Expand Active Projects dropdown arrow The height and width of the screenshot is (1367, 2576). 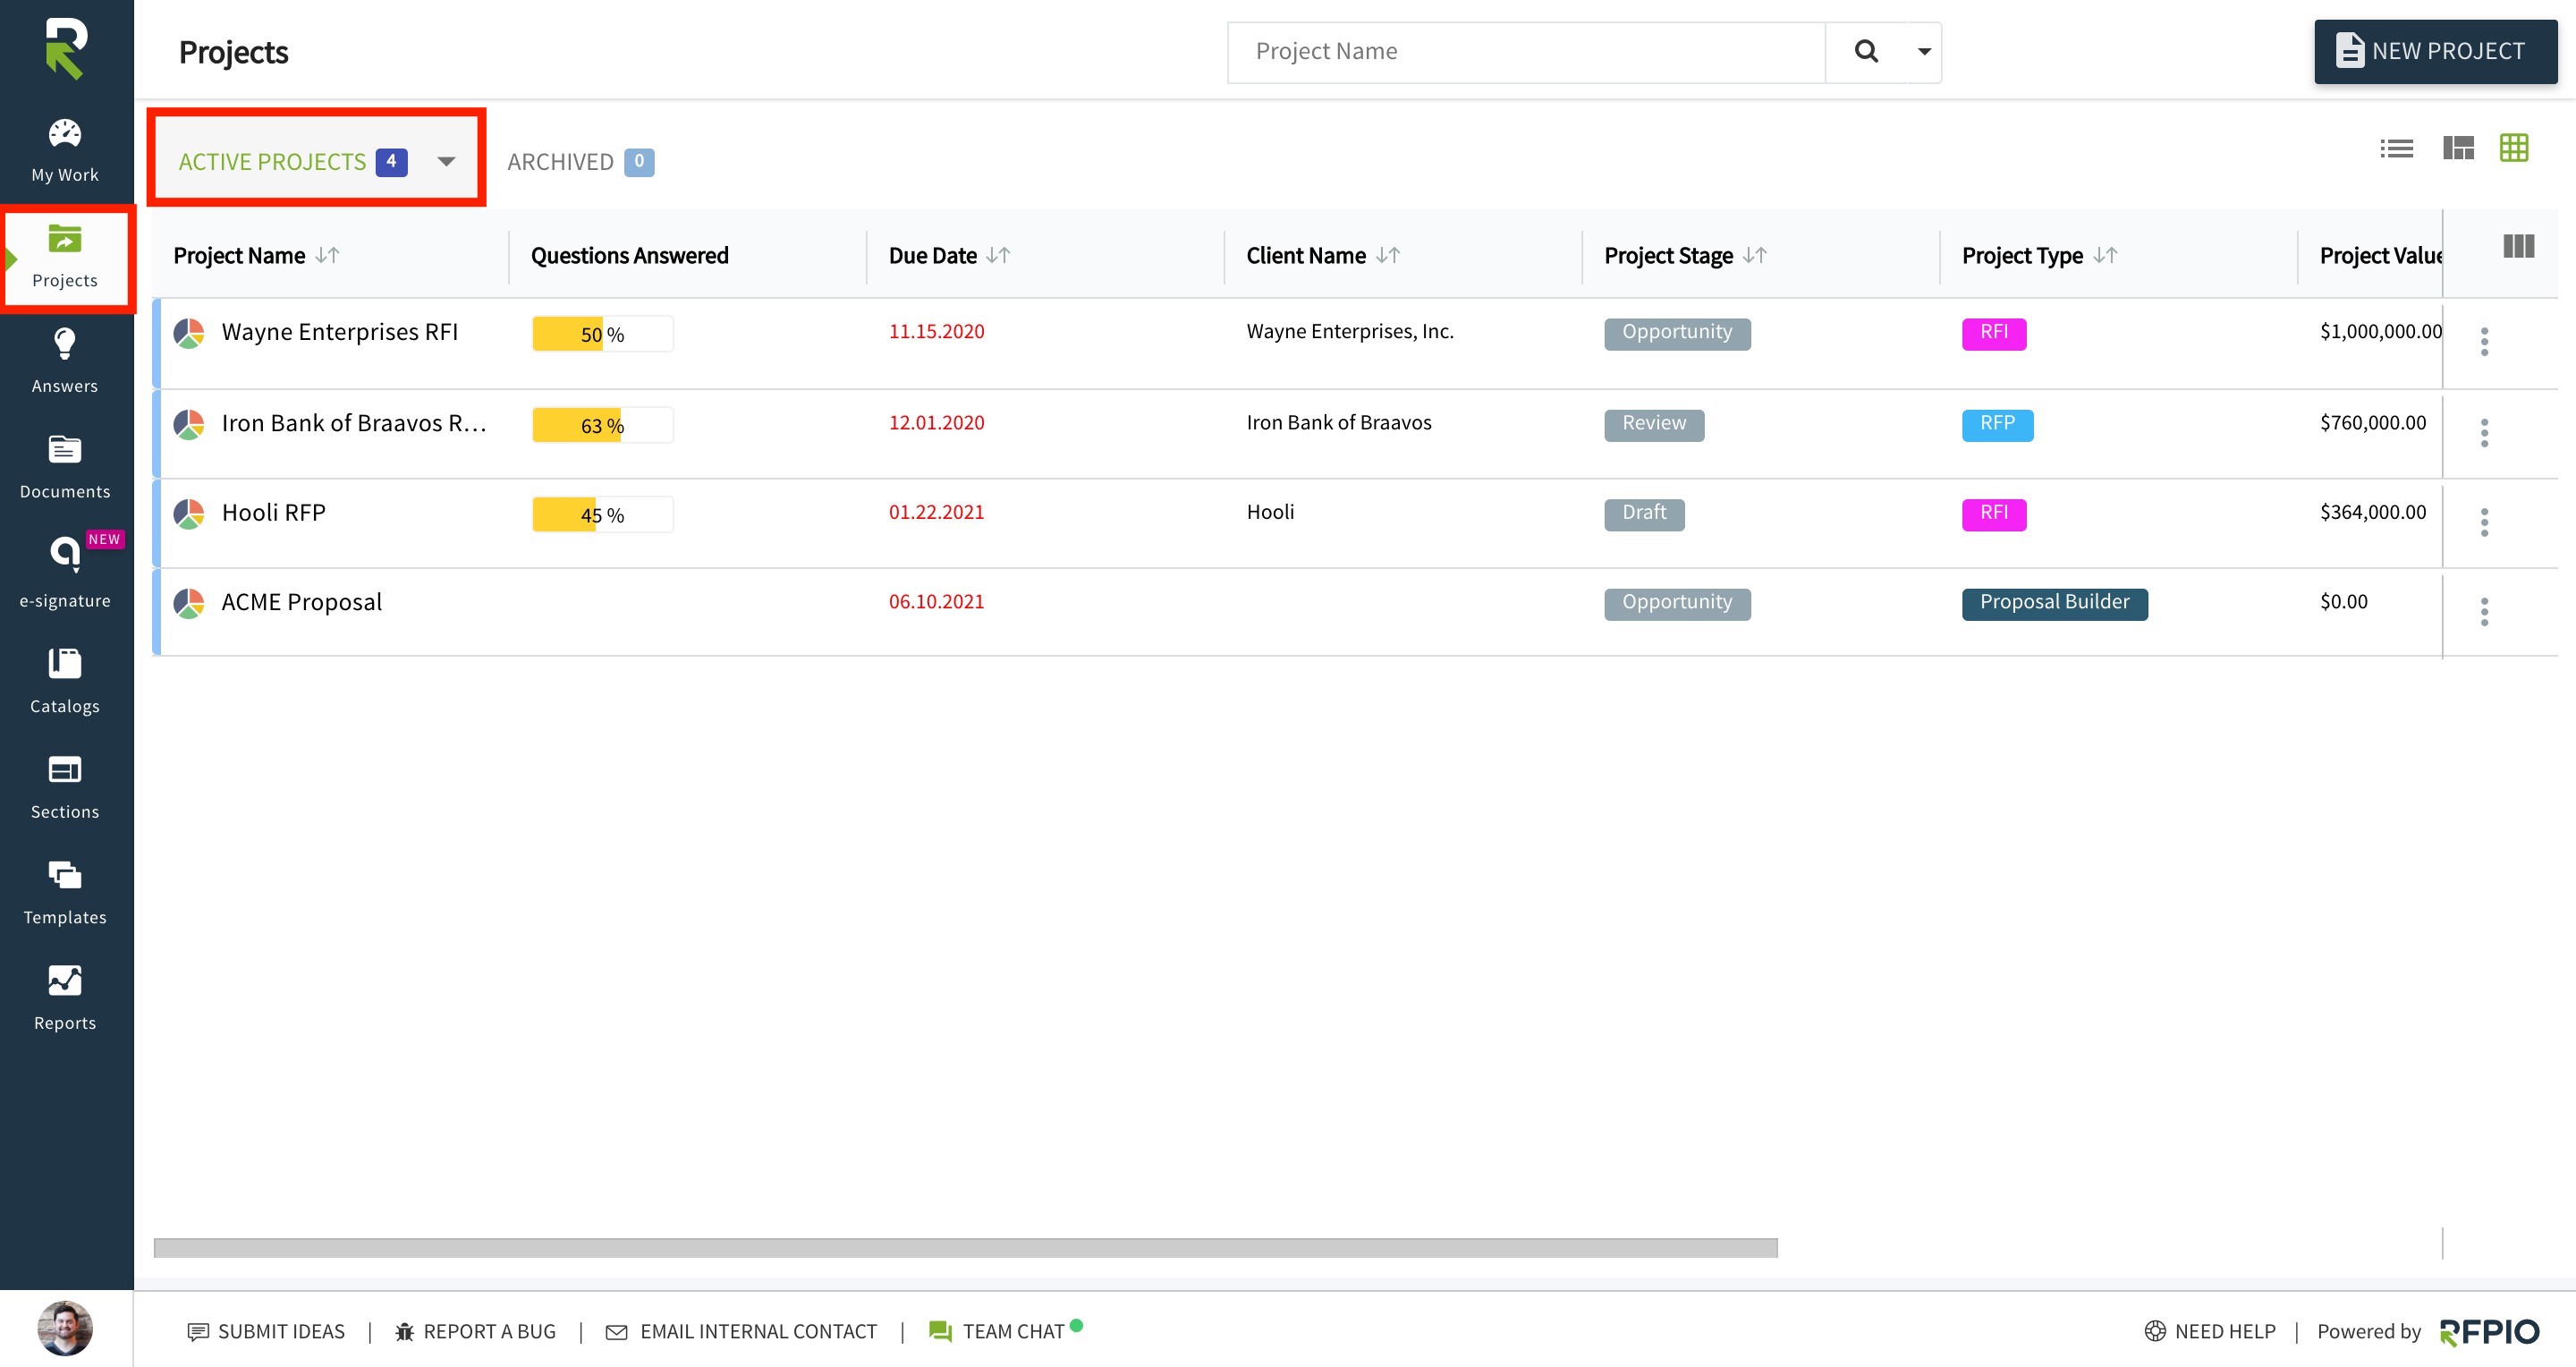tap(446, 162)
